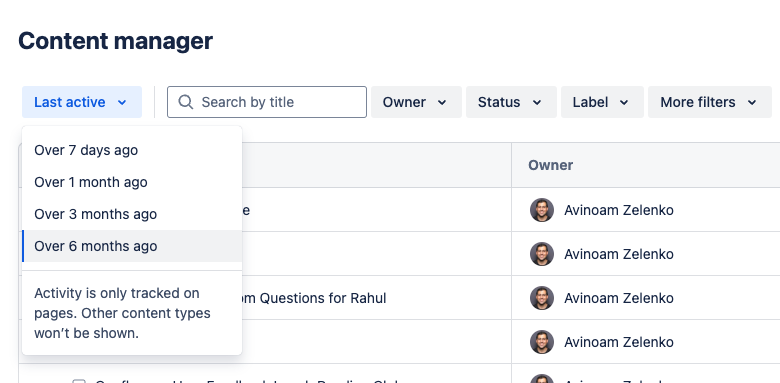Expand the More filters dropdown
Image resolution: width=780 pixels, height=383 pixels.
click(x=710, y=102)
